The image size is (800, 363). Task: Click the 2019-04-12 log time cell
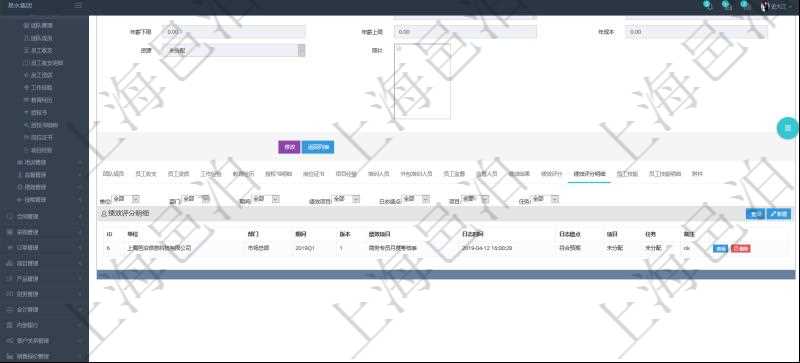pyautogui.click(x=487, y=248)
